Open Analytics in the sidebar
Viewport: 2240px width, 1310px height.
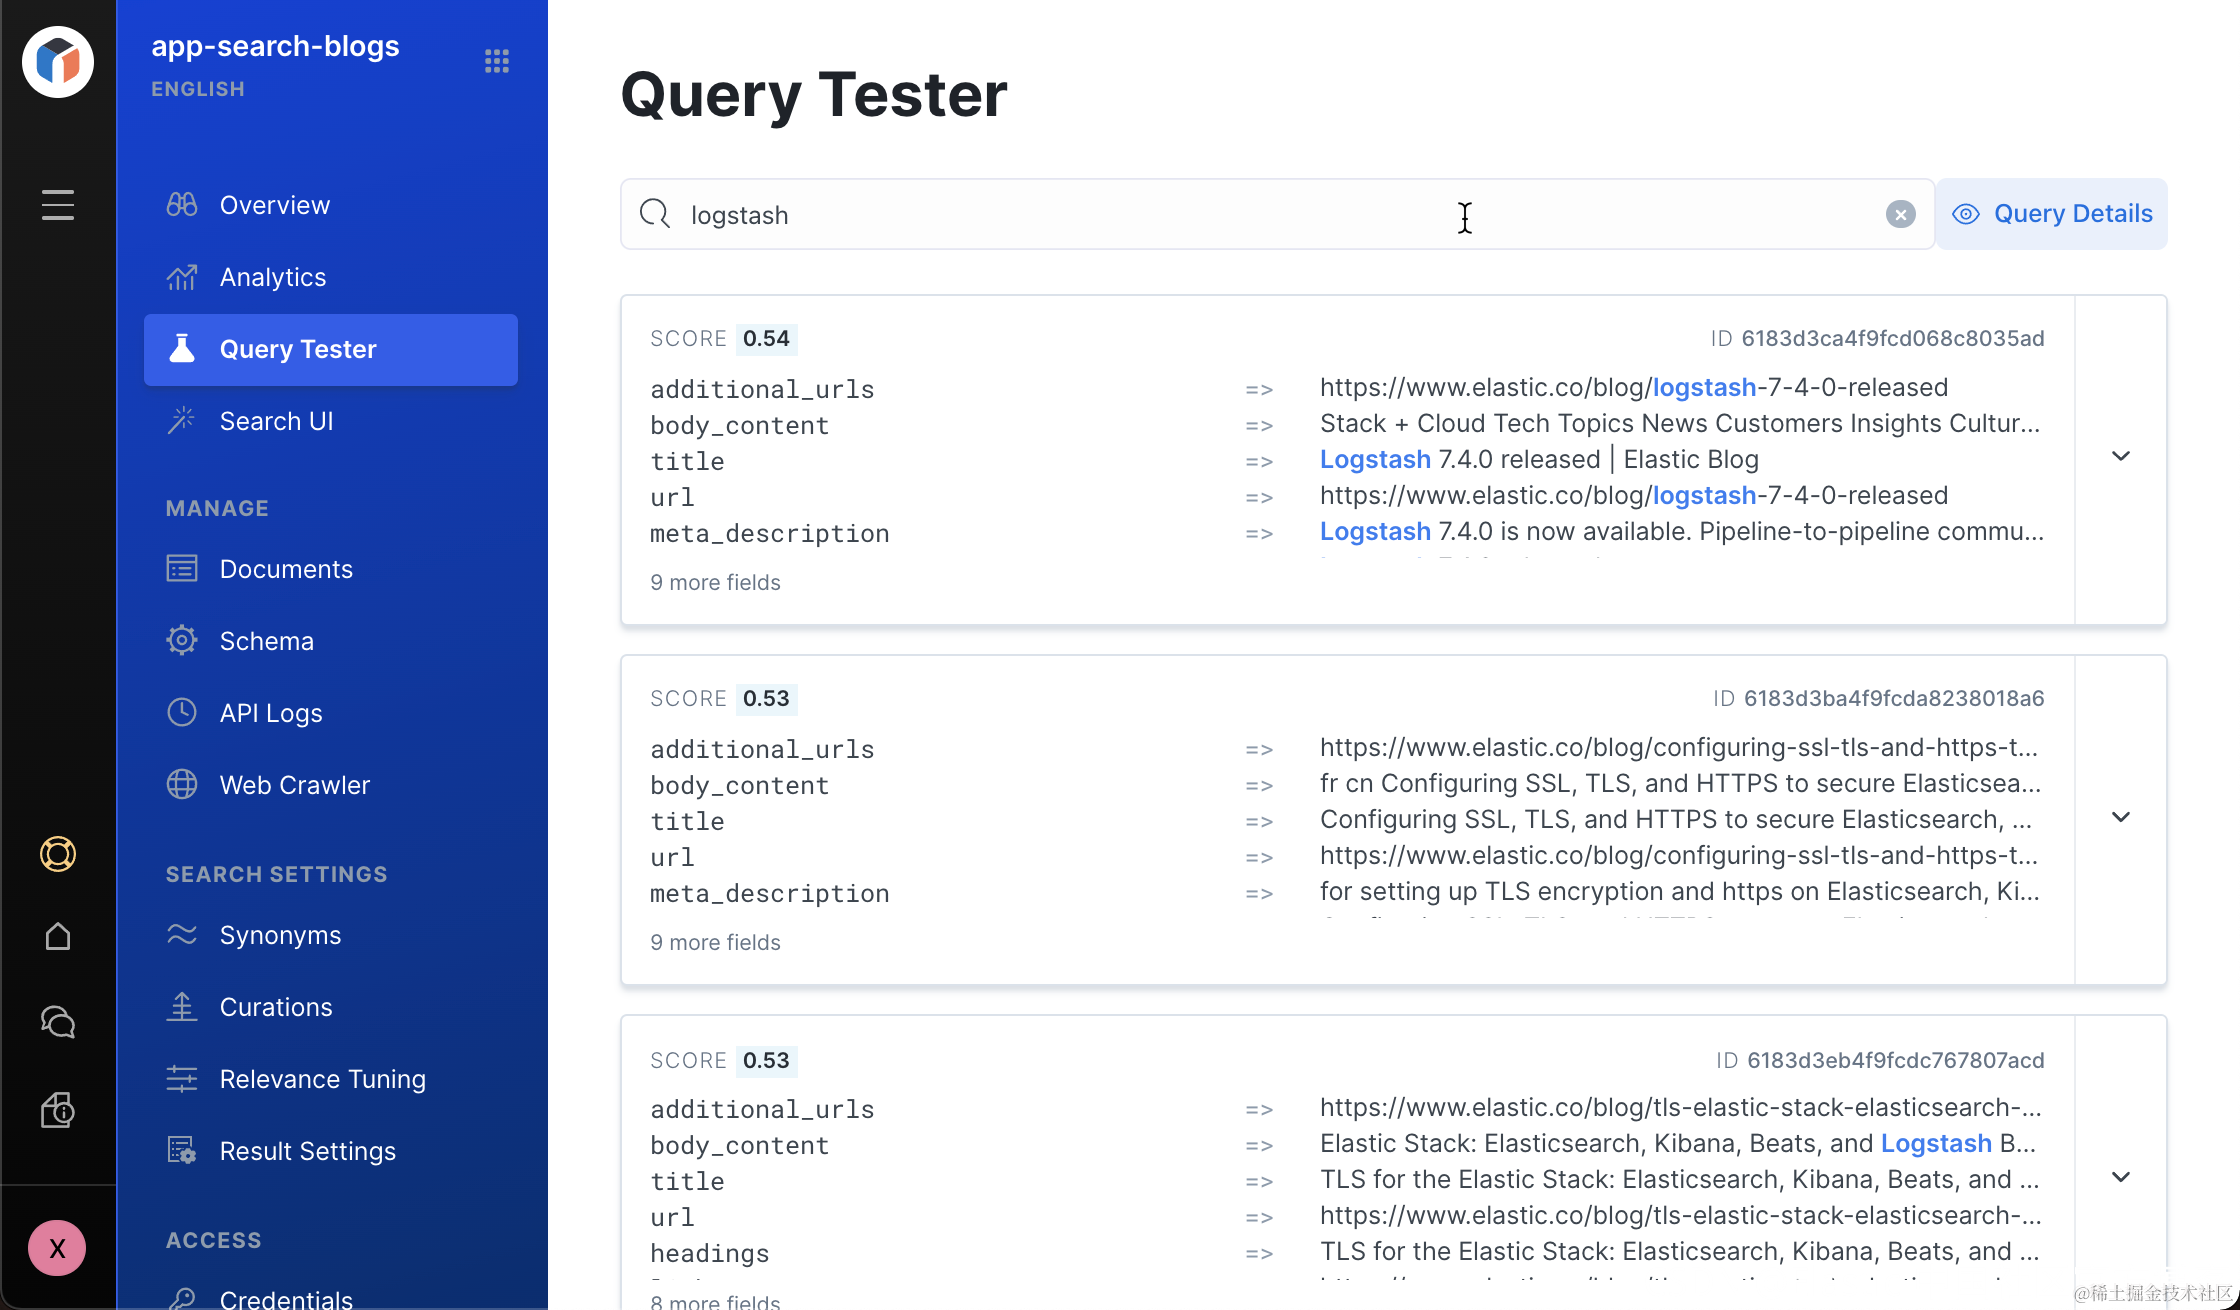click(272, 277)
